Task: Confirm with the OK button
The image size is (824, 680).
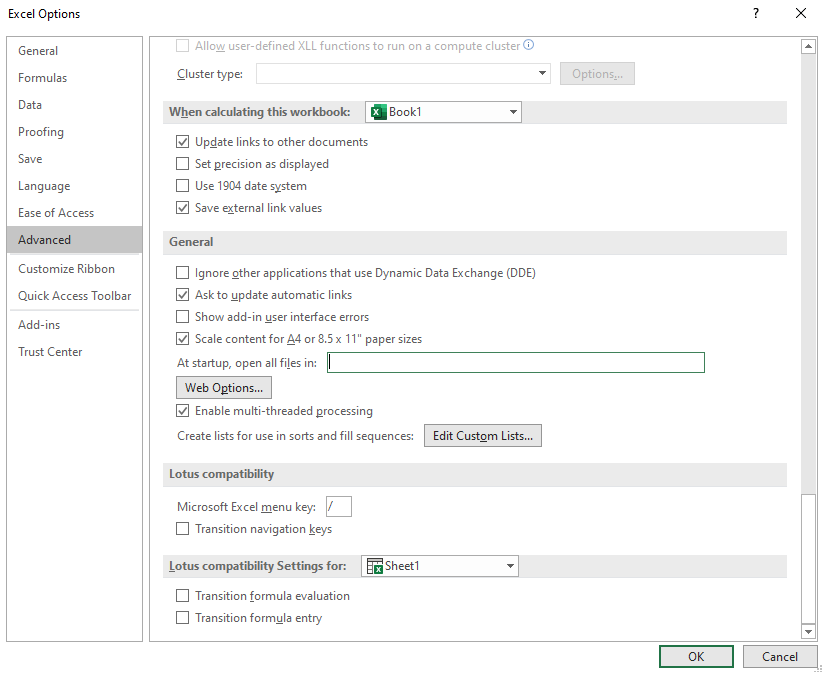Action: pos(696,656)
